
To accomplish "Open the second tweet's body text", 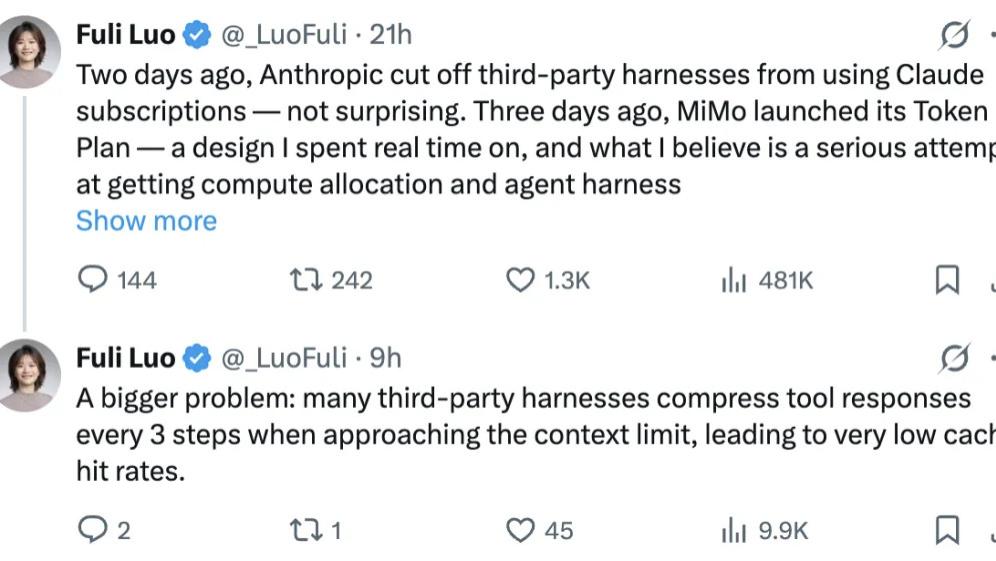I will click(500, 434).
